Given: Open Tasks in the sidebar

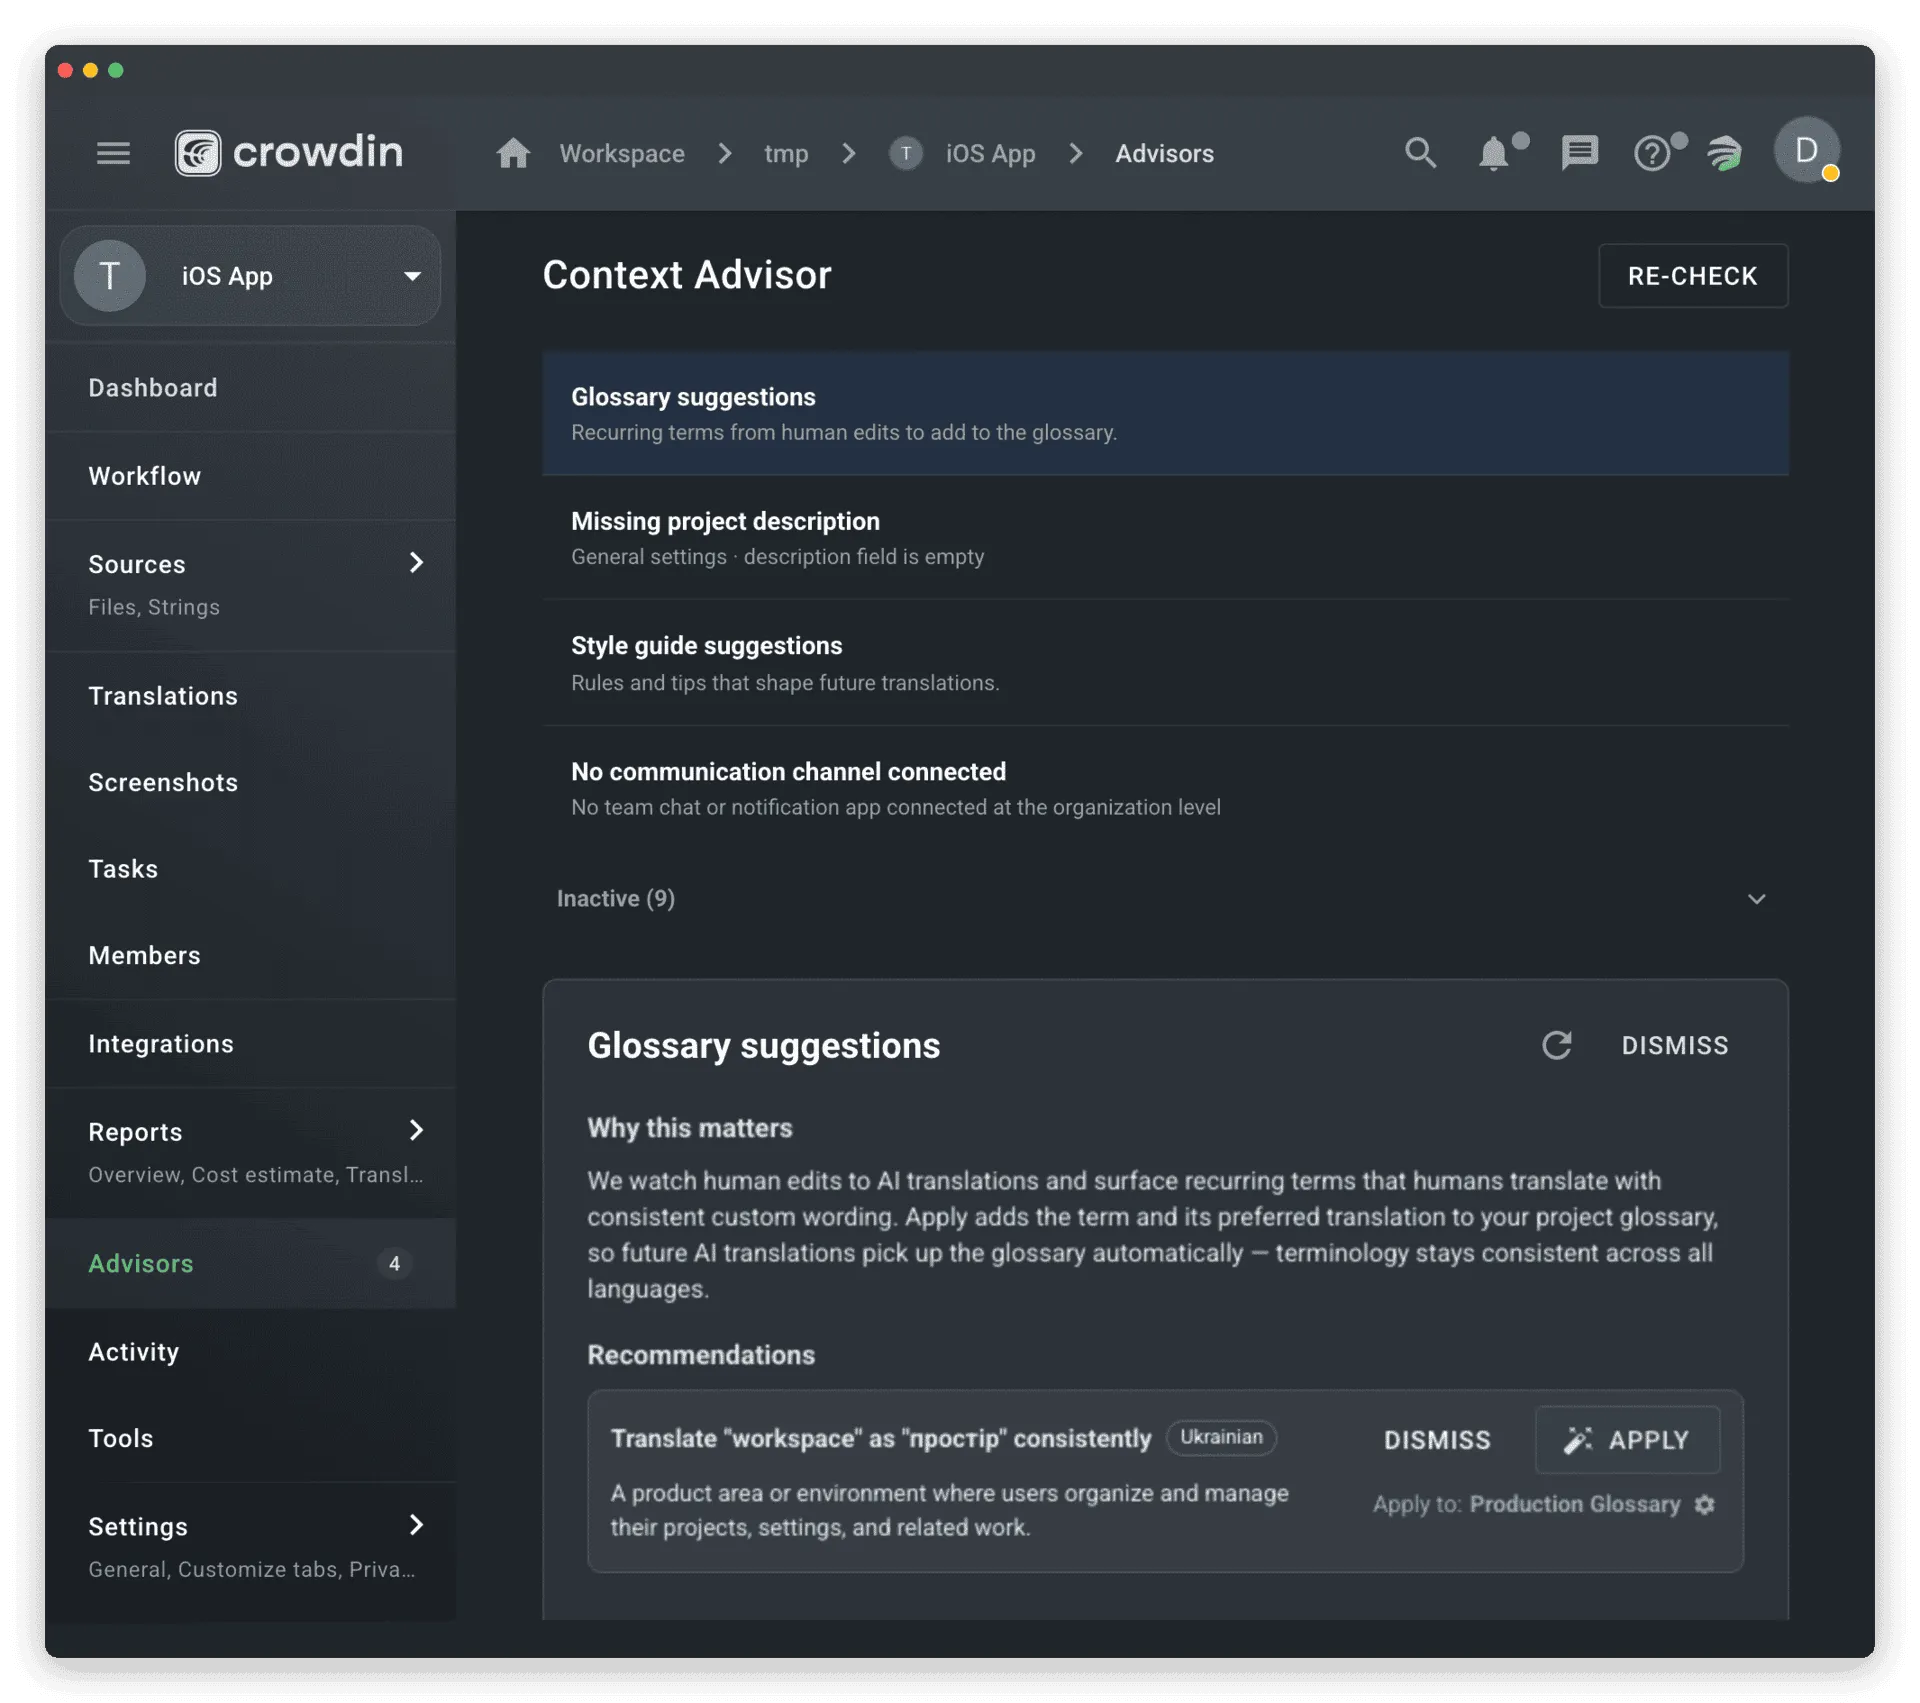Looking at the screenshot, I should tap(250, 869).
